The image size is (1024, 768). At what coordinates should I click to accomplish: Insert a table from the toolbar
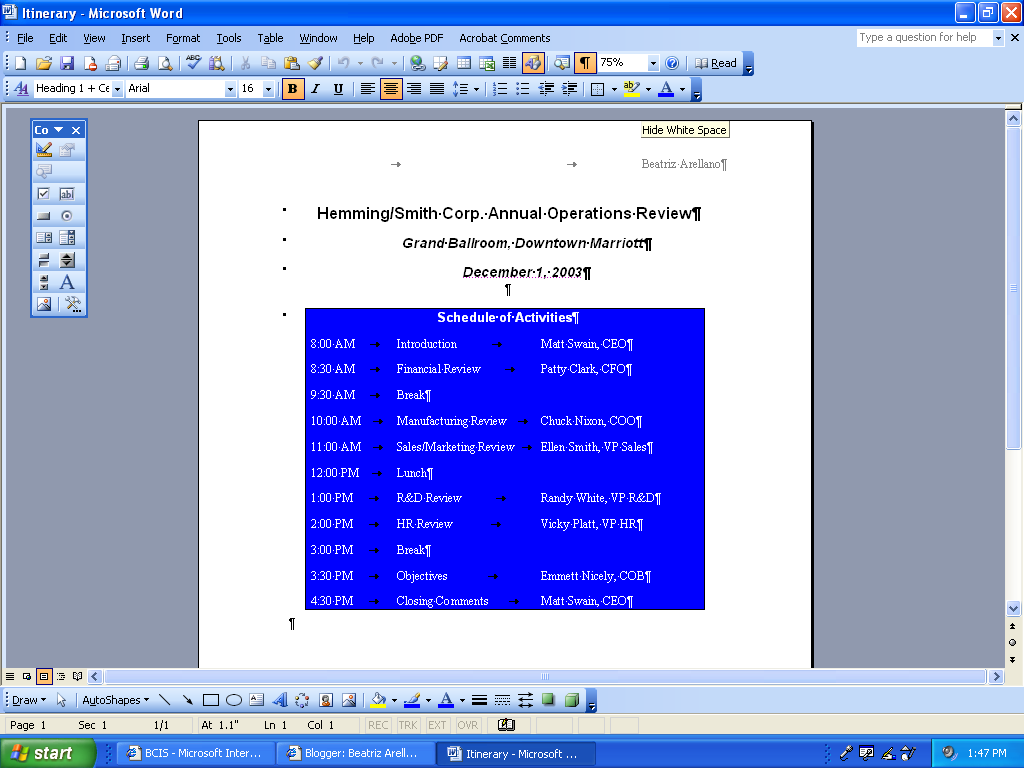coord(464,63)
